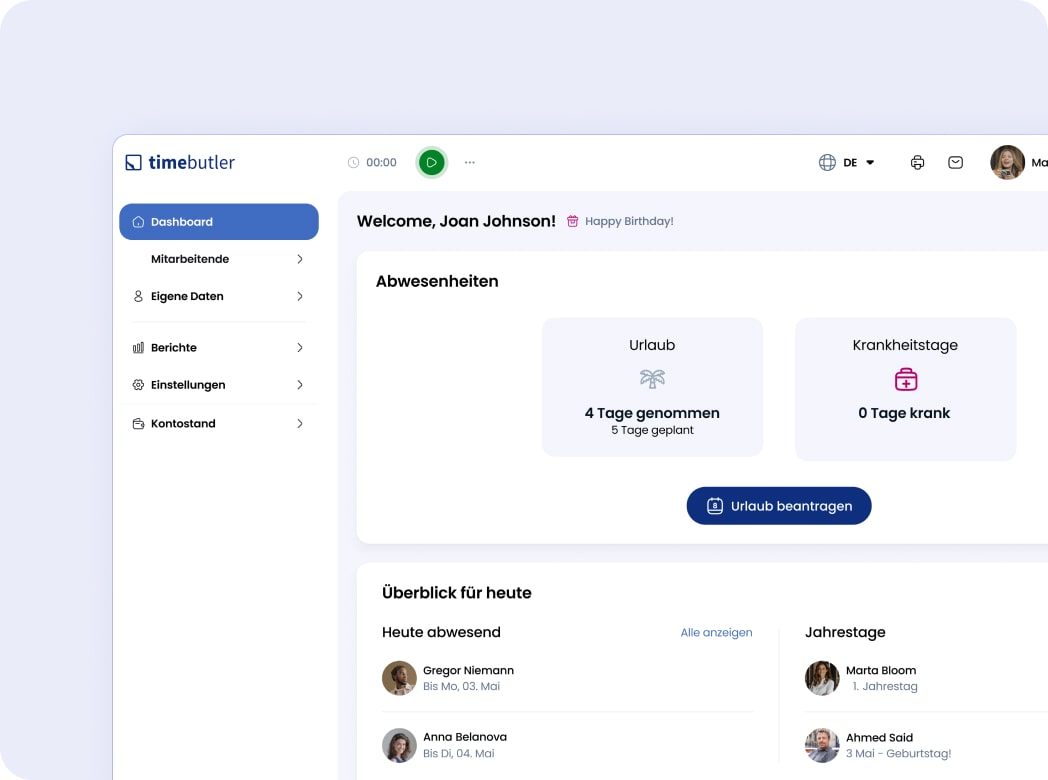Screen dimensions: 1048x780
Task: Expand the Mitarbeitende submenu chevron
Action: pyautogui.click(x=299, y=259)
